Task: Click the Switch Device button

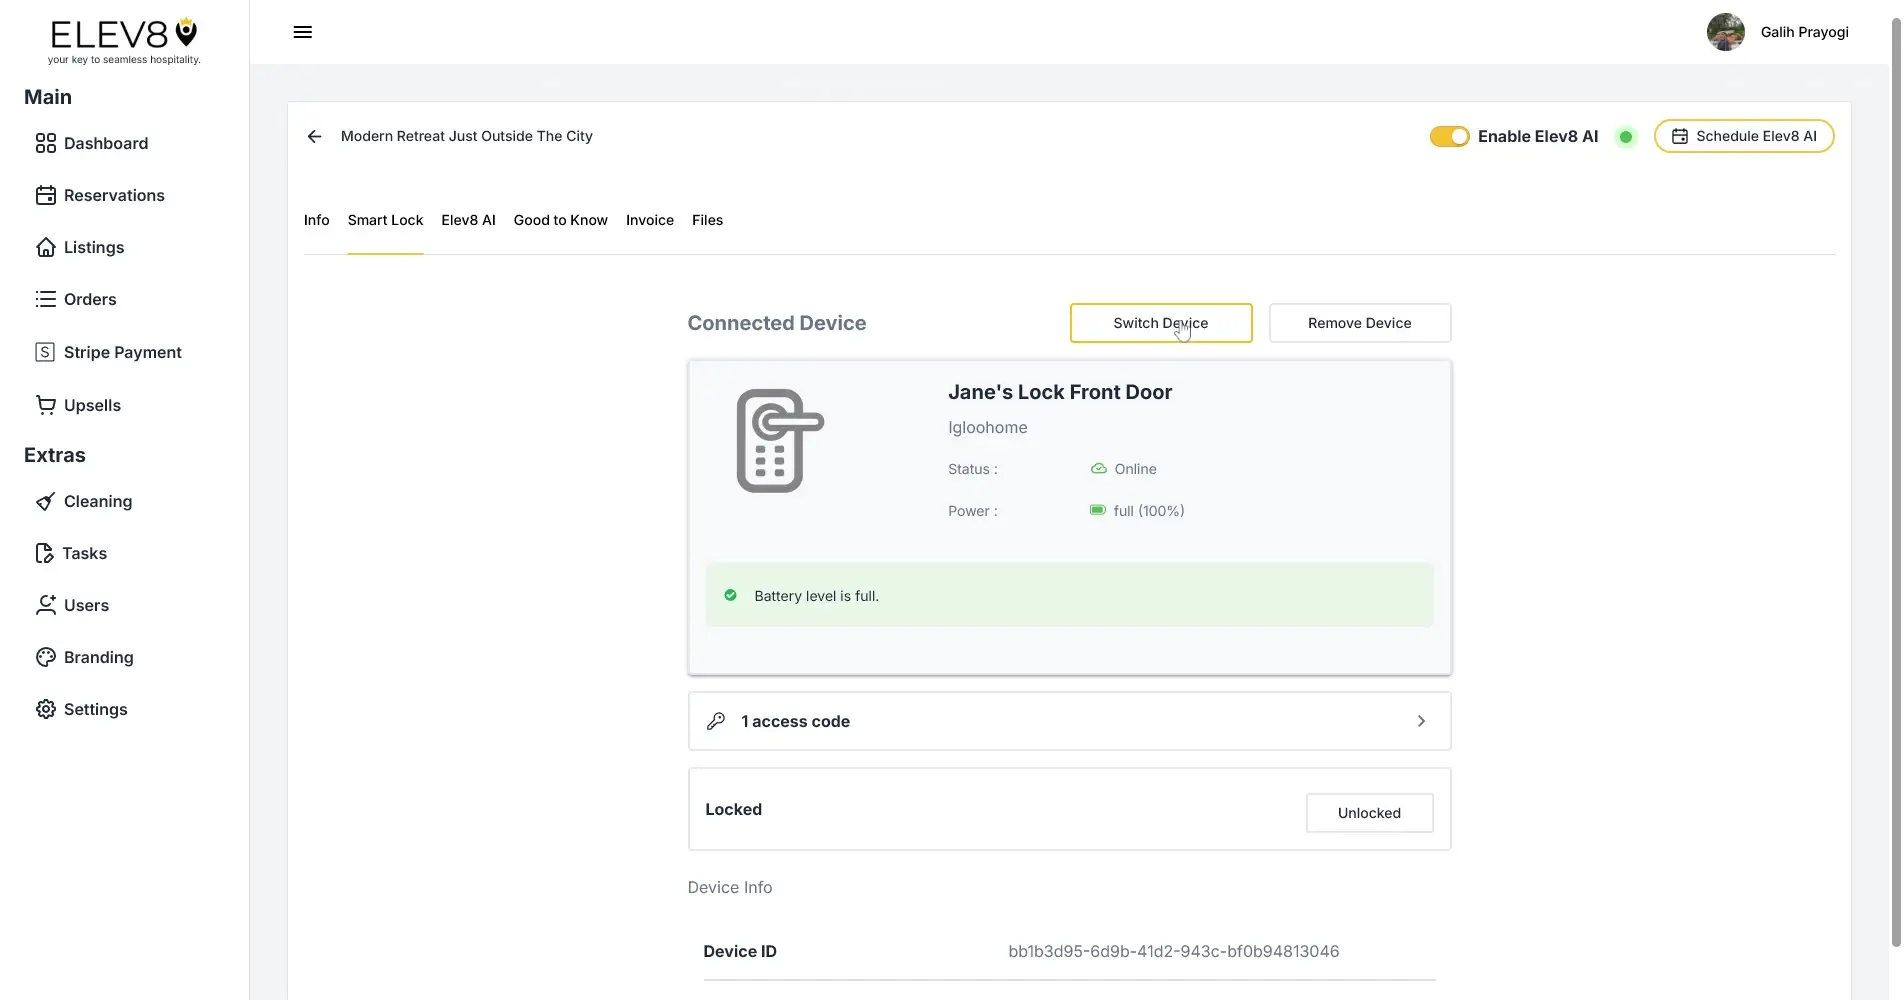Action: [1160, 323]
